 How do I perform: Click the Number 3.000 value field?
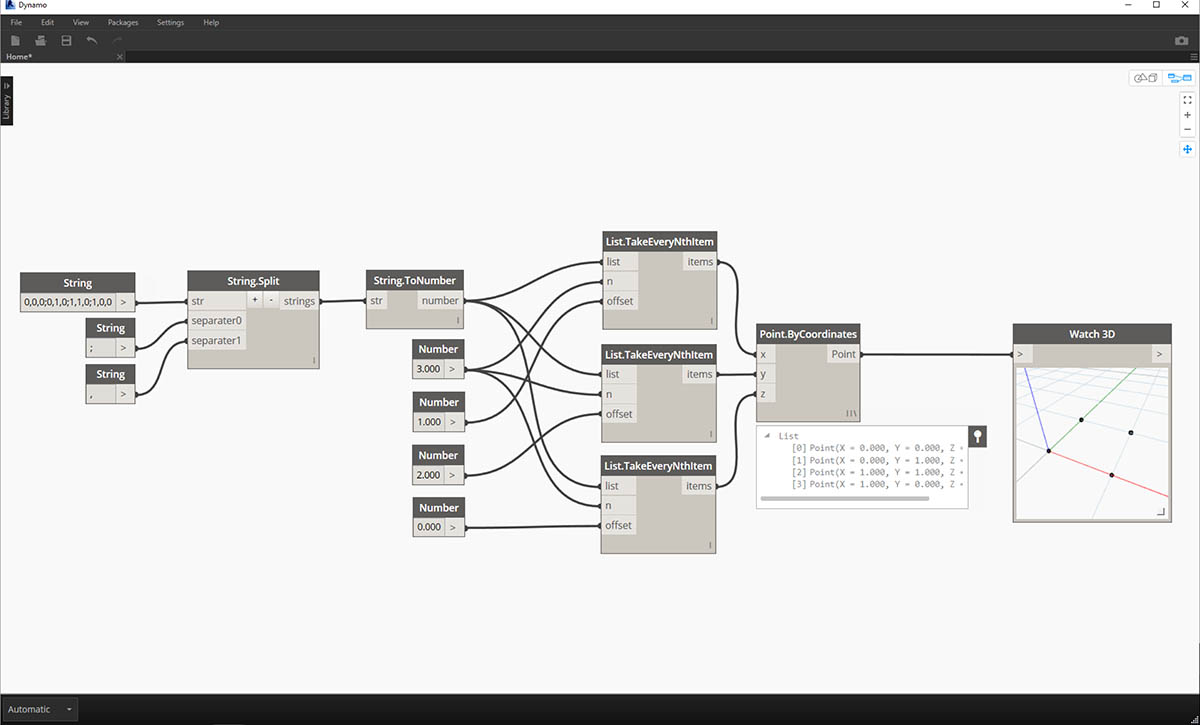tap(428, 369)
